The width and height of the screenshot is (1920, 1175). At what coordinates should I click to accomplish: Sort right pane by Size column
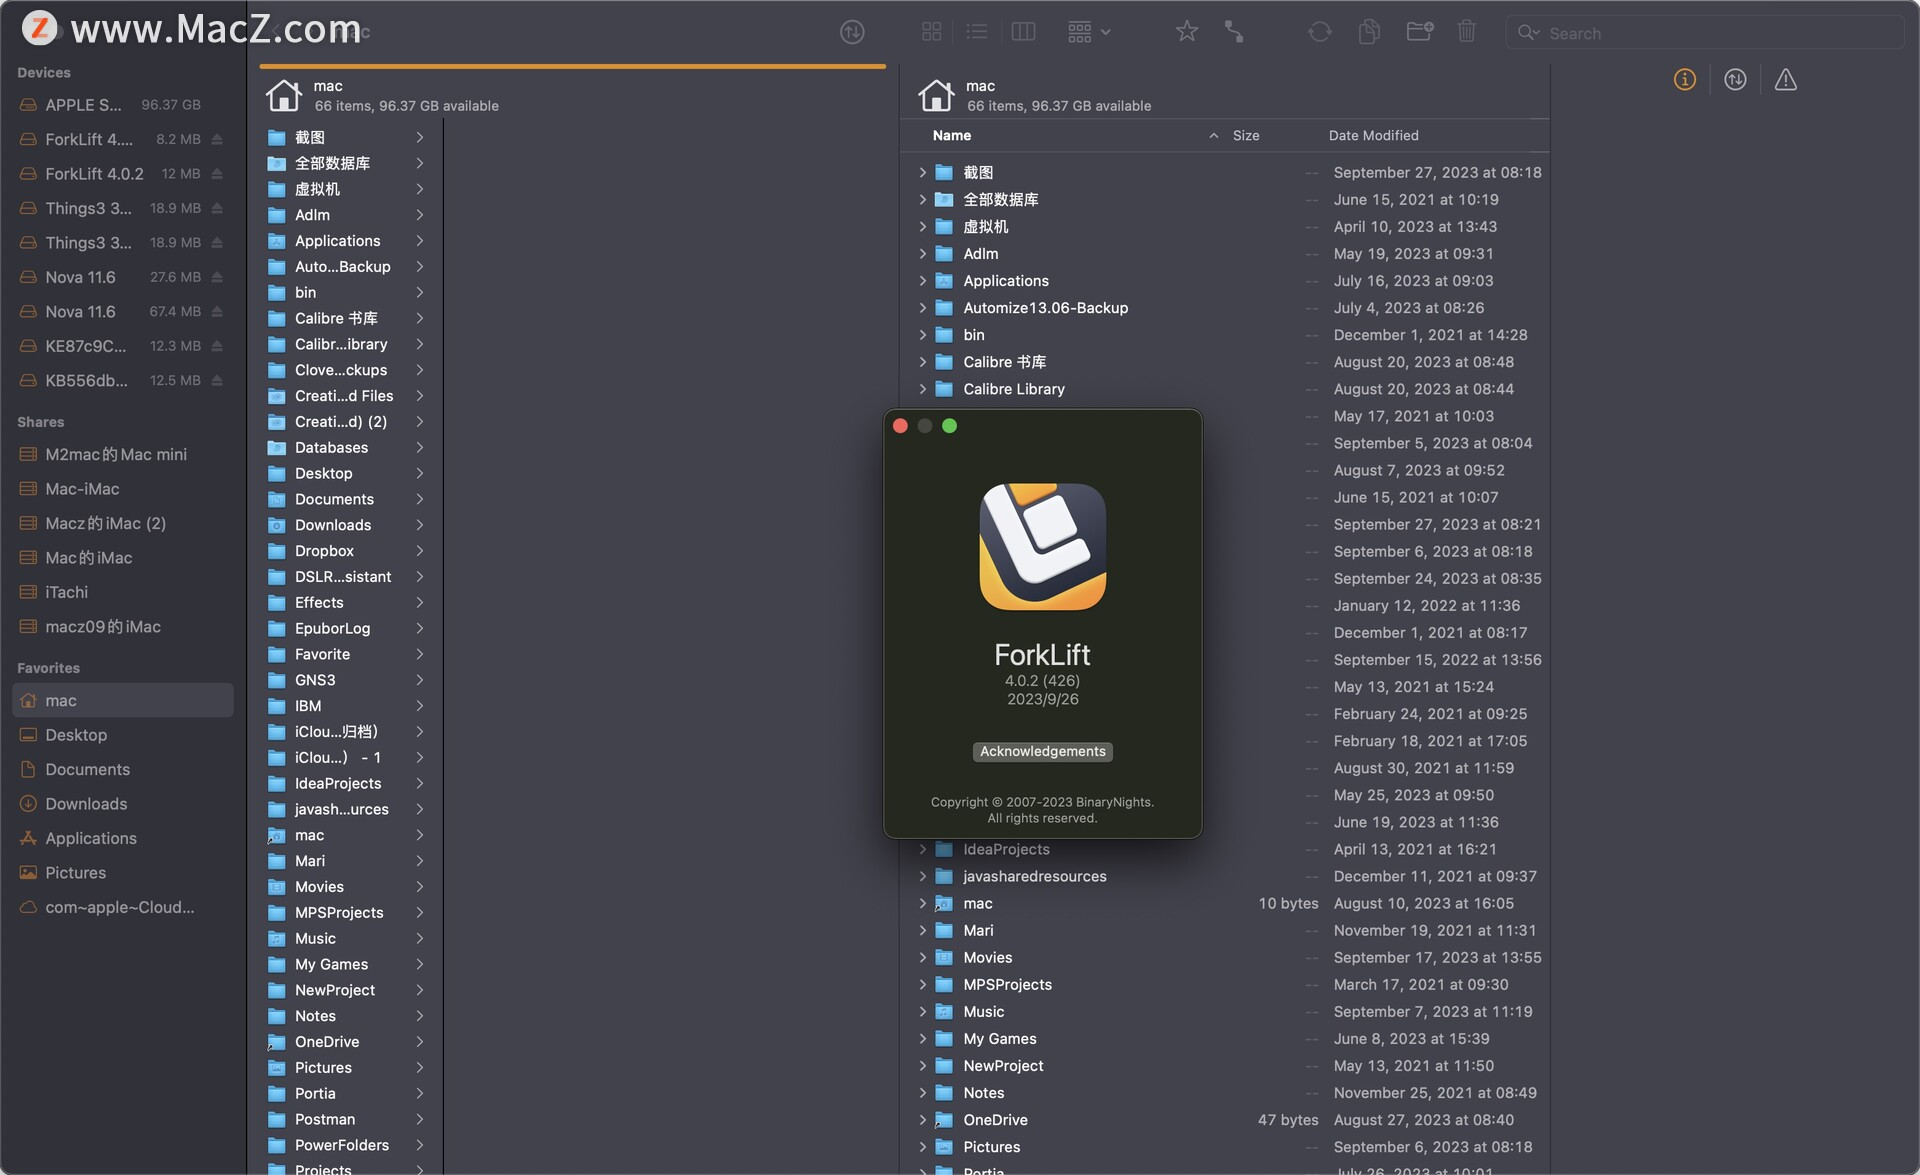point(1246,136)
